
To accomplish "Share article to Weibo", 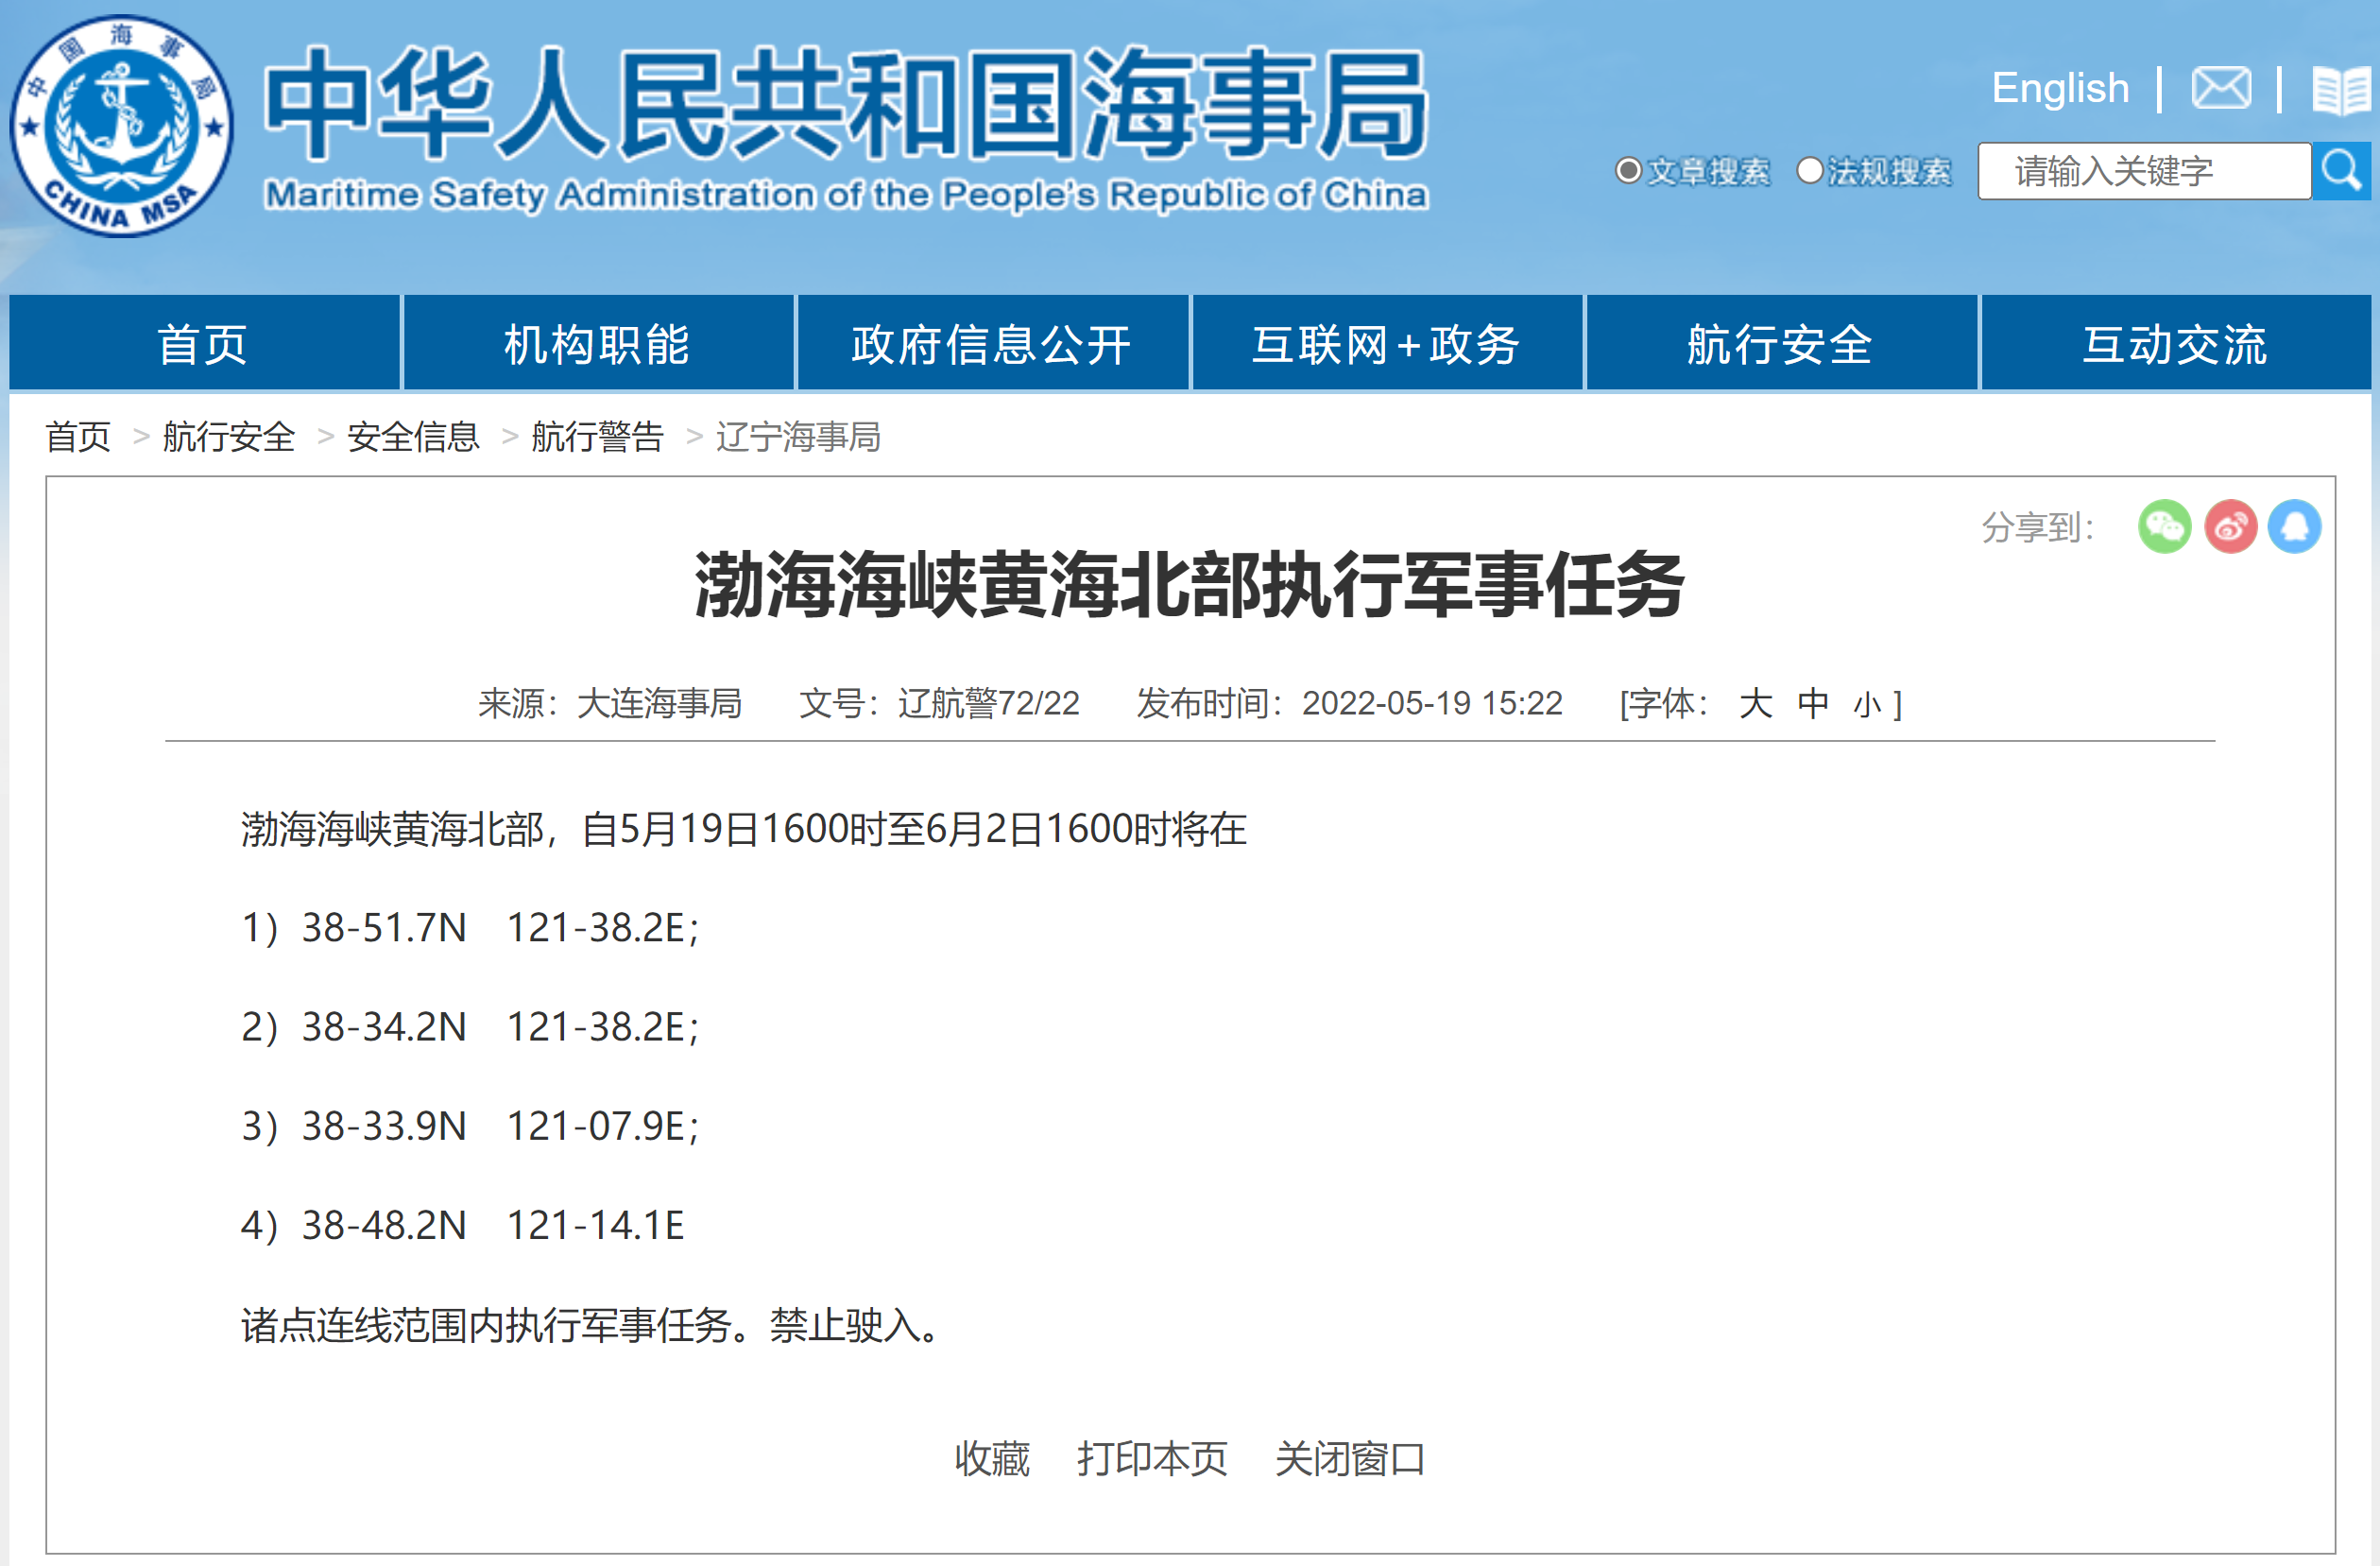I will [2230, 526].
